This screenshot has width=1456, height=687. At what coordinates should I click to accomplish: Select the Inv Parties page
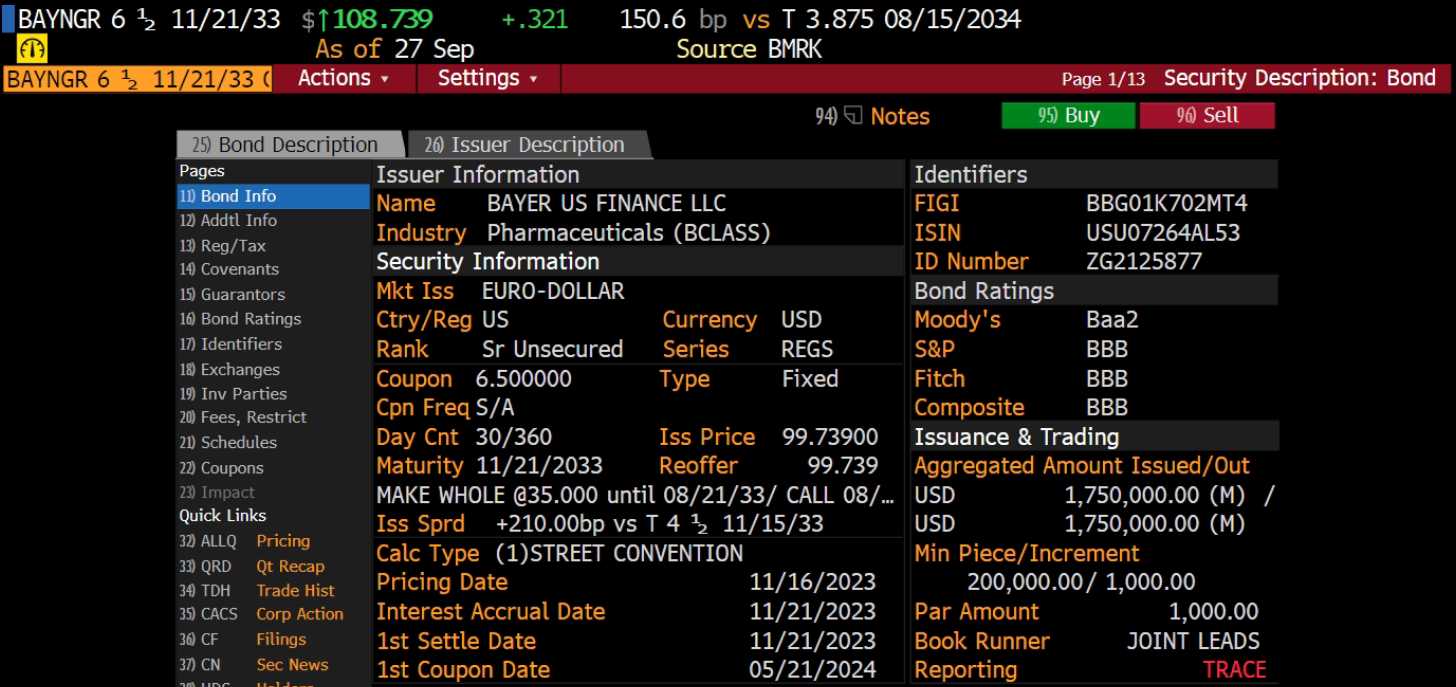[273, 393]
